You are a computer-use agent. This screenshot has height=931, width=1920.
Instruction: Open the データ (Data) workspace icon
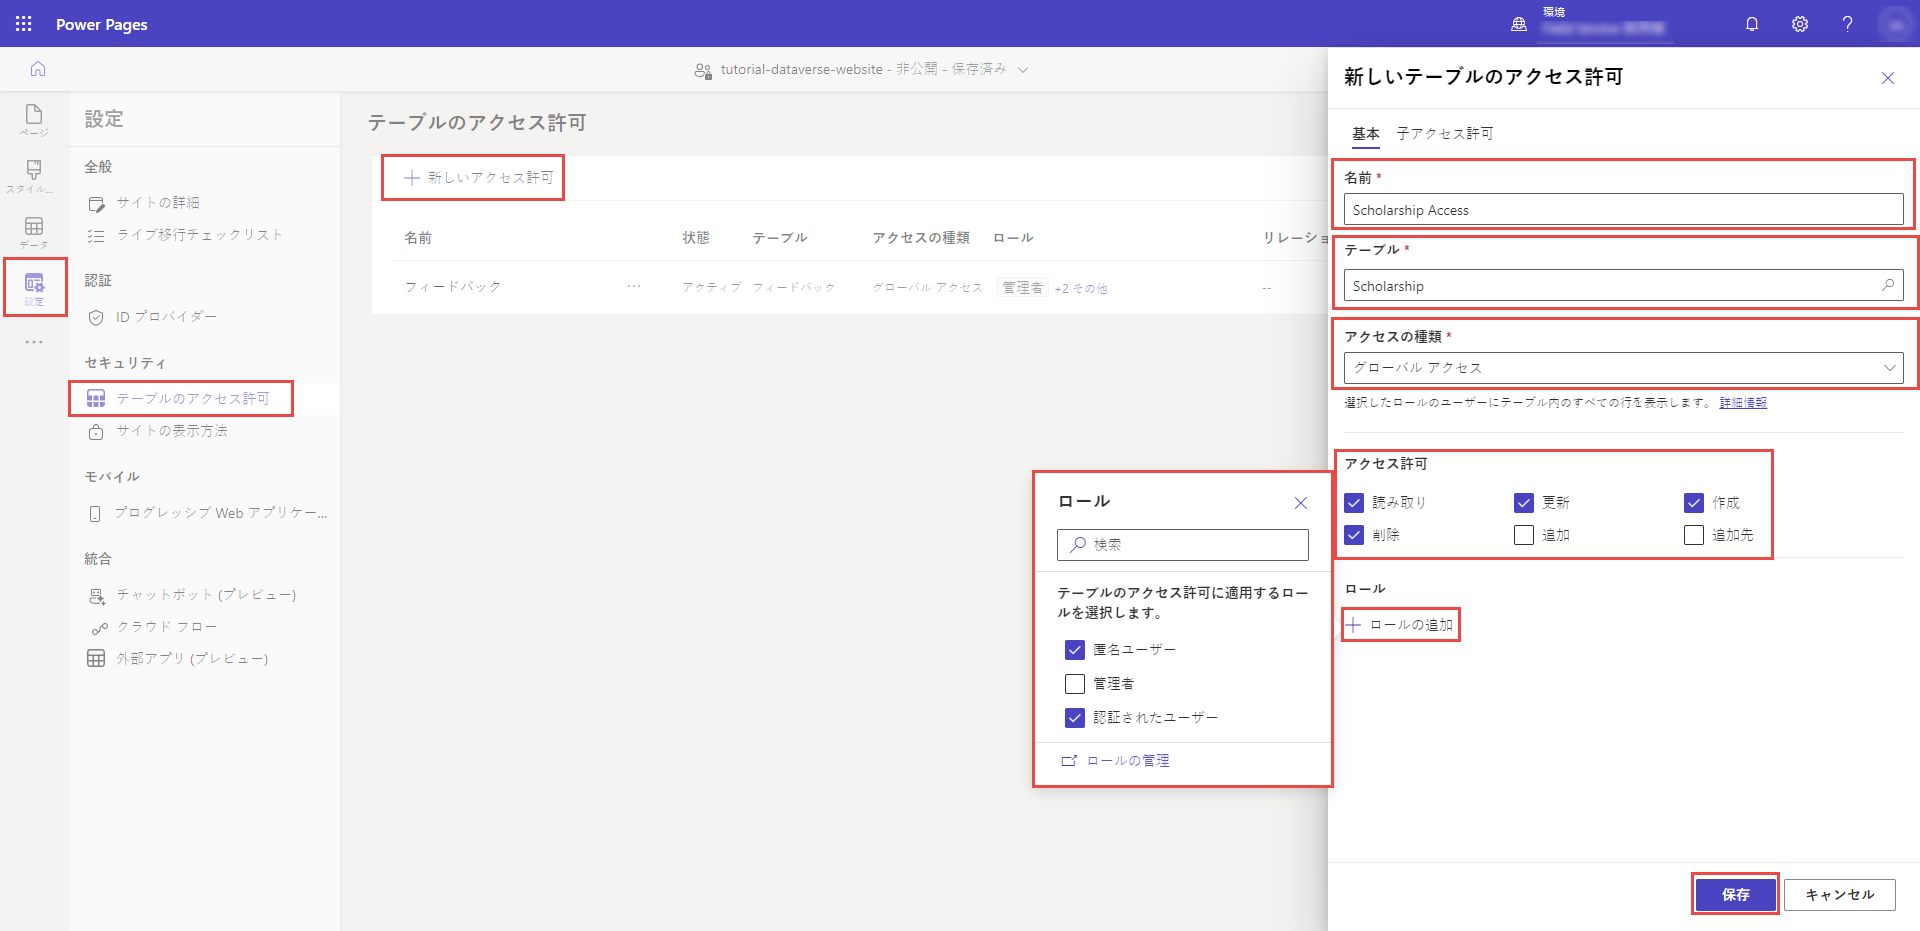33,232
